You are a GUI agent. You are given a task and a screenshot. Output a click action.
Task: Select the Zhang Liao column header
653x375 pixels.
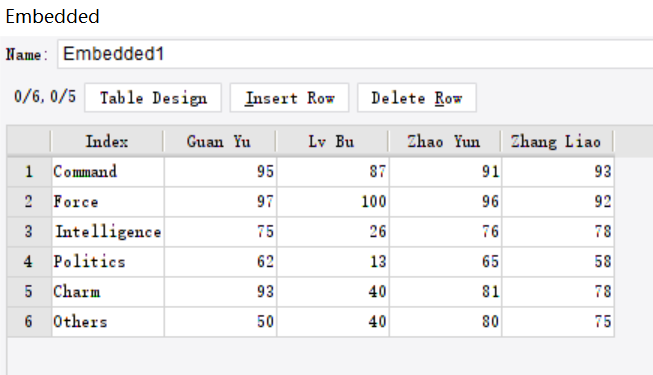click(557, 142)
